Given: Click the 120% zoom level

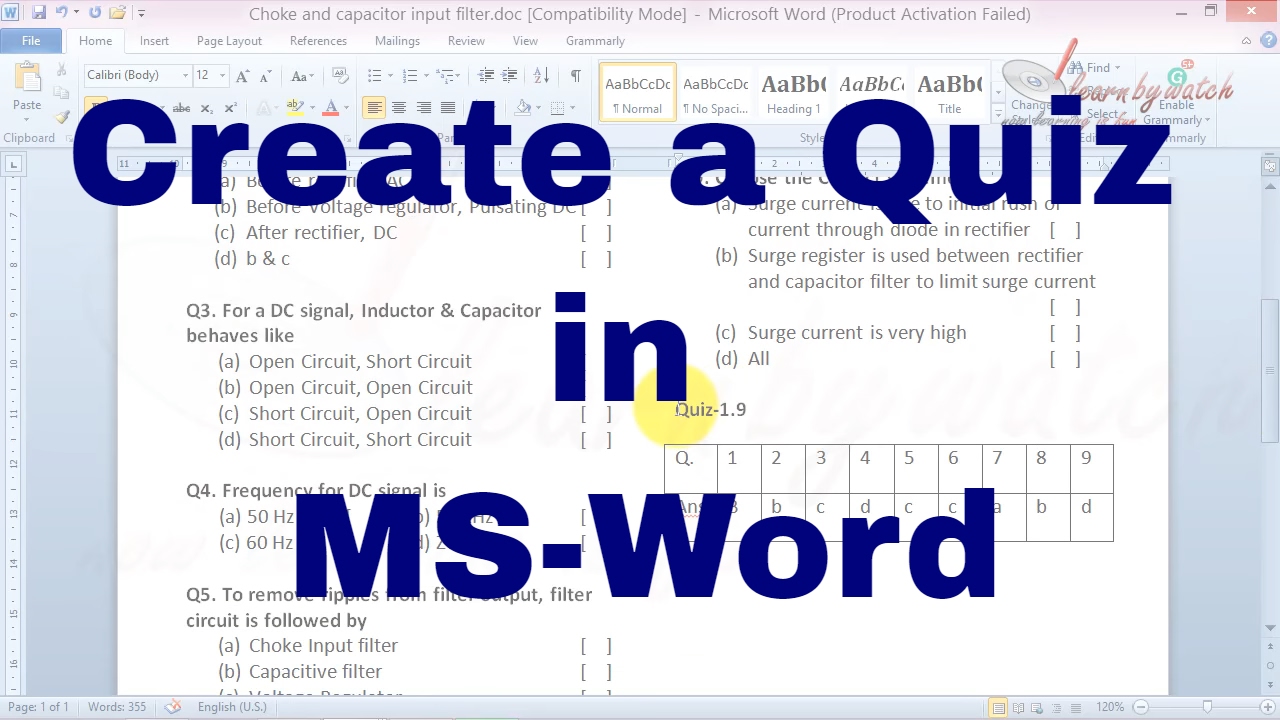Looking at the screenshot, I should (x=1110, y=707).
